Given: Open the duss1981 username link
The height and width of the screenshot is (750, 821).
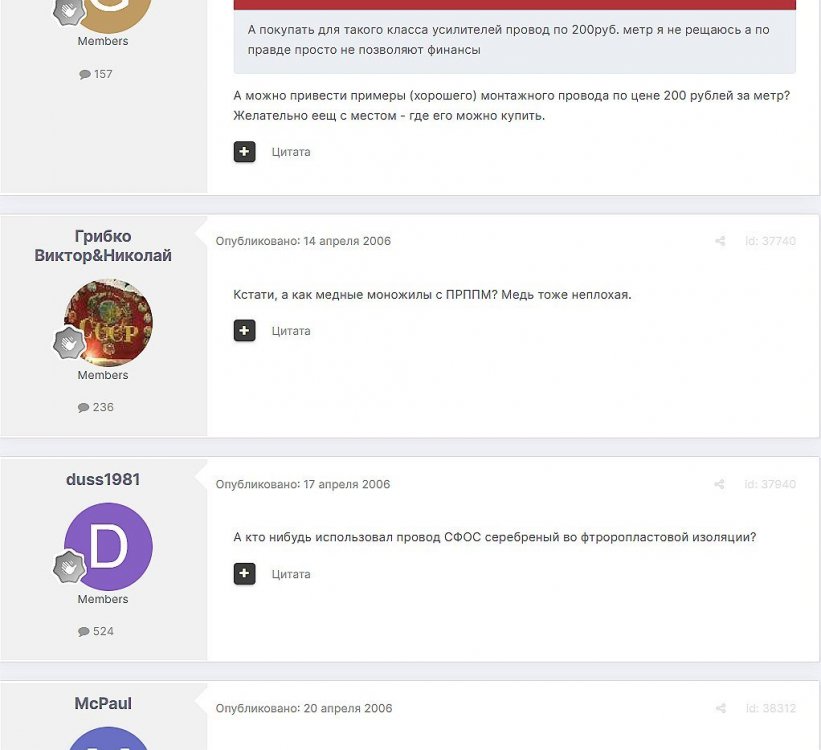Looking at the screenshot, I should (x=103, y=479).
